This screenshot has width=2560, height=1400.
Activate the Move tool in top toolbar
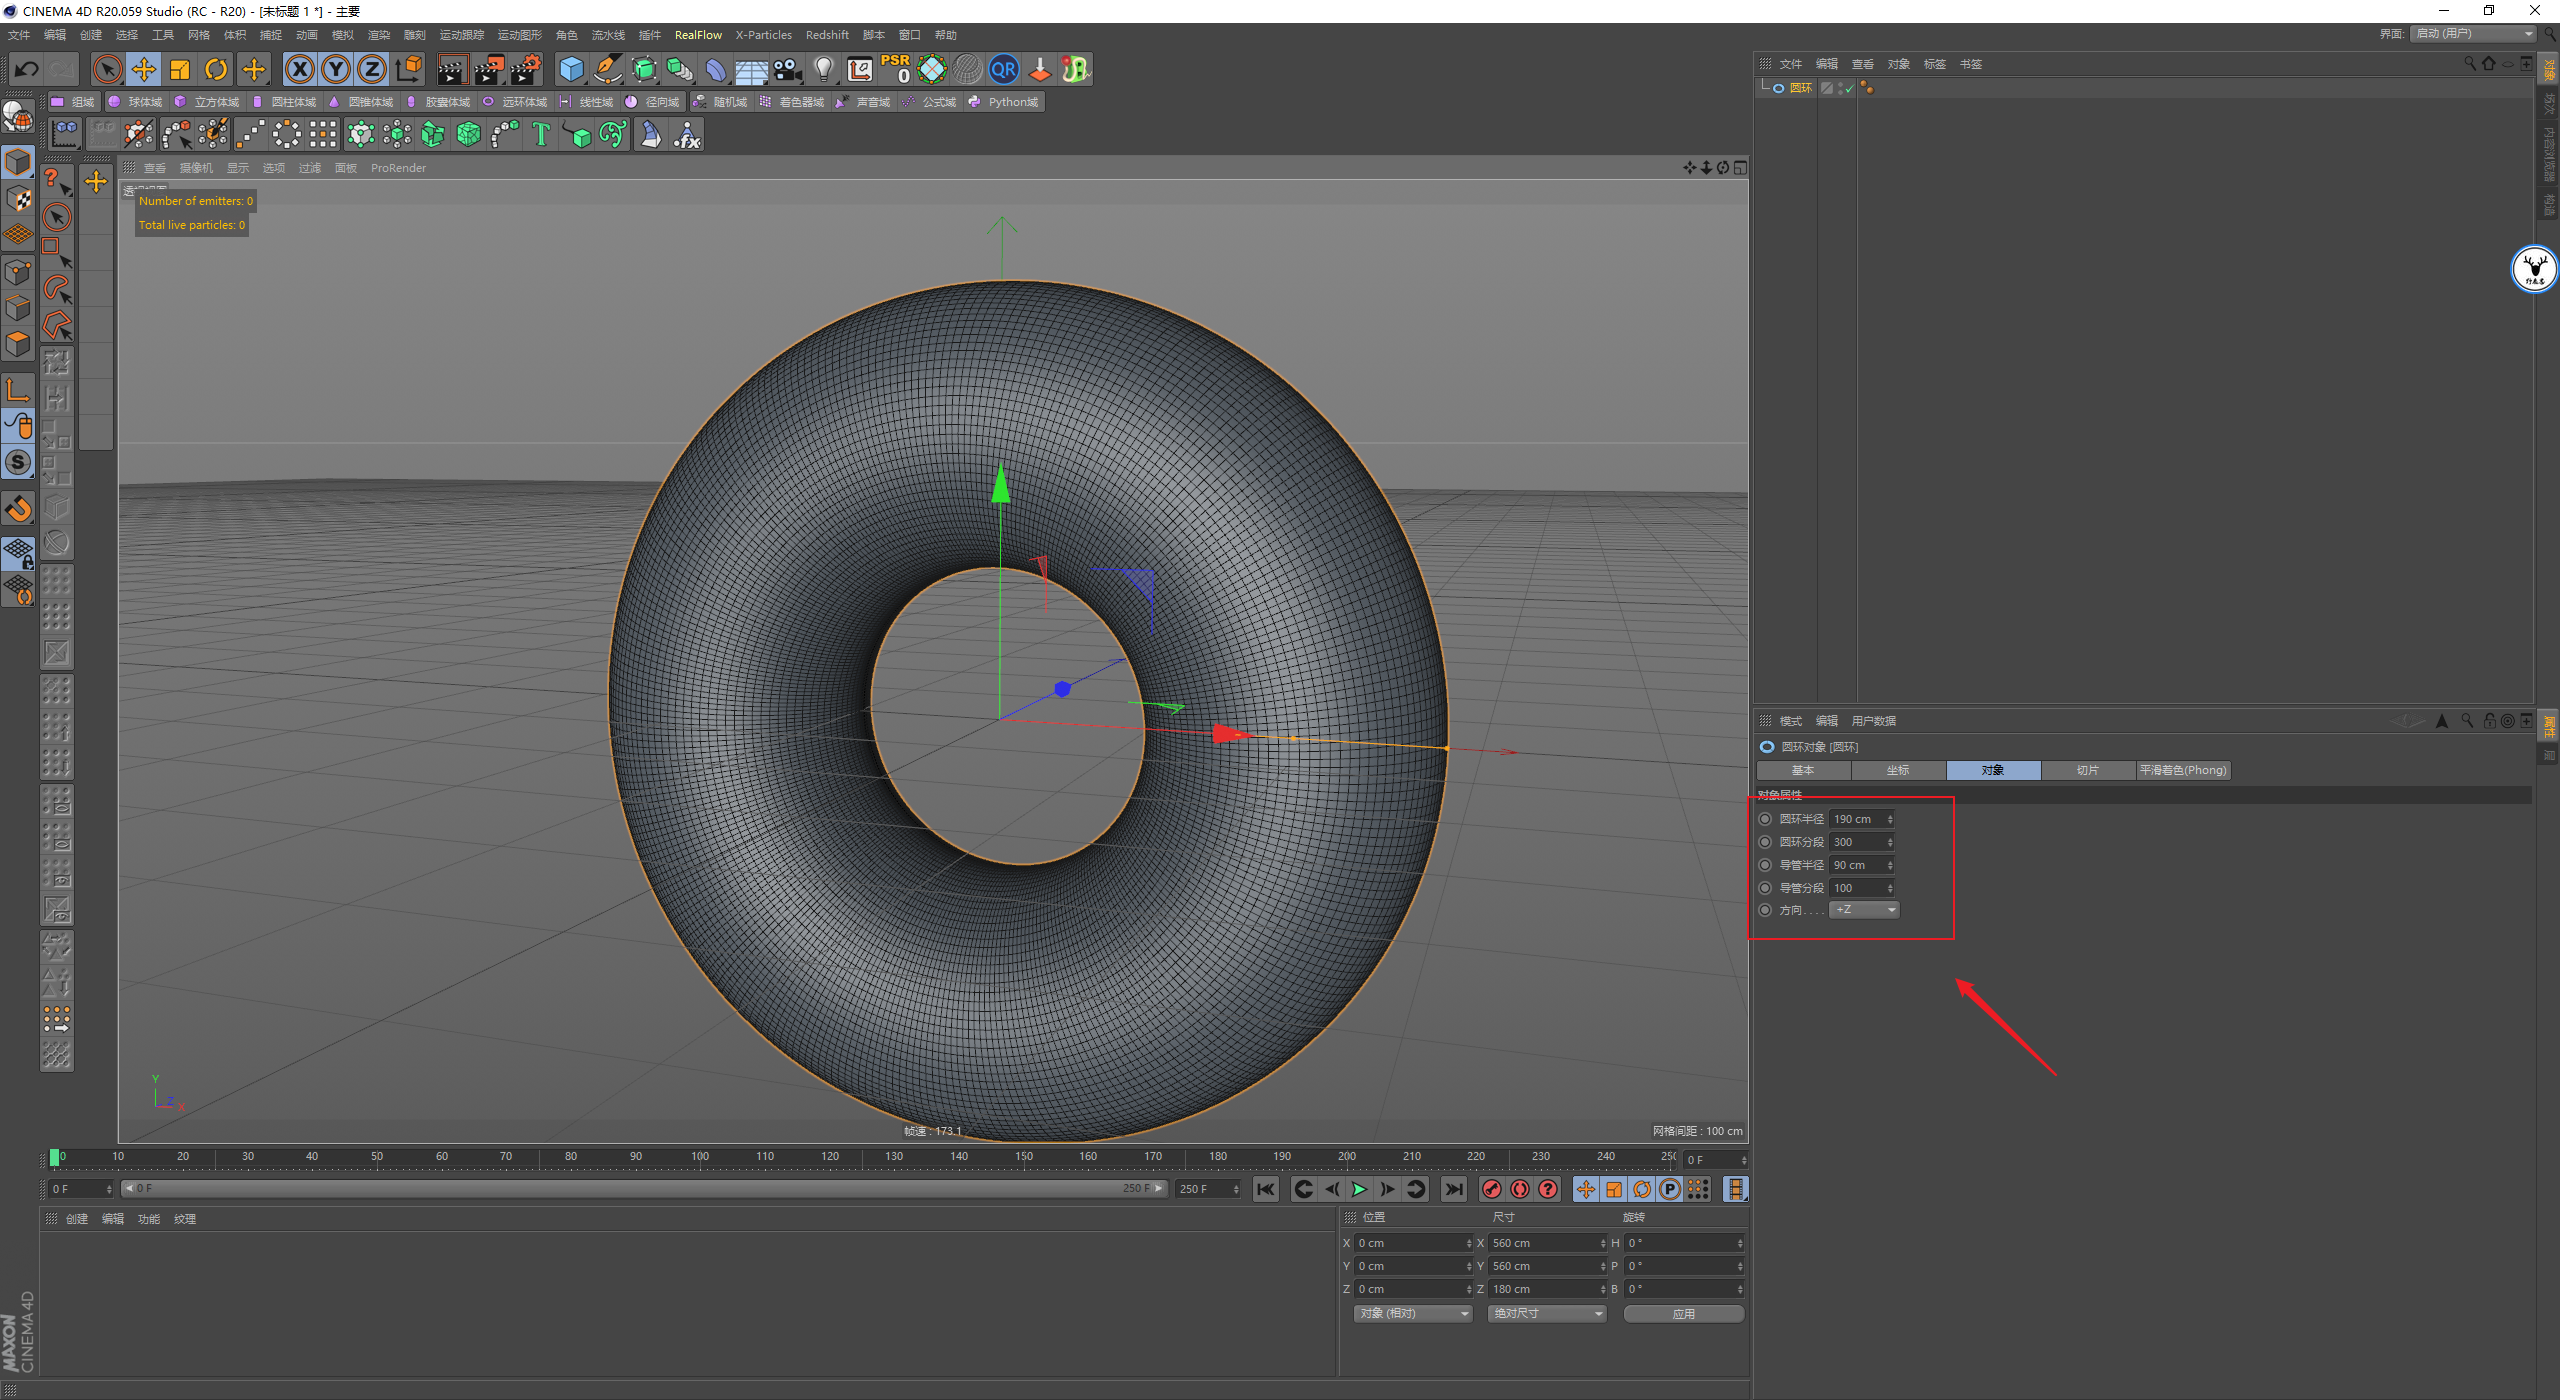(x=144, y=69)
